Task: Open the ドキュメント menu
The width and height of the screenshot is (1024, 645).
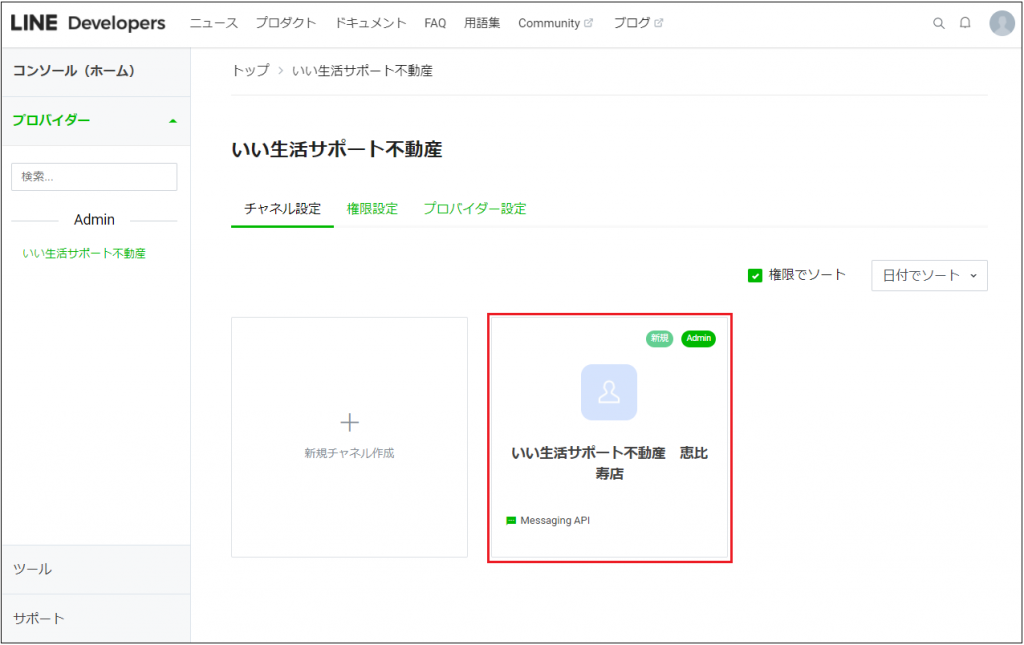Action: (x=370, y=23)
